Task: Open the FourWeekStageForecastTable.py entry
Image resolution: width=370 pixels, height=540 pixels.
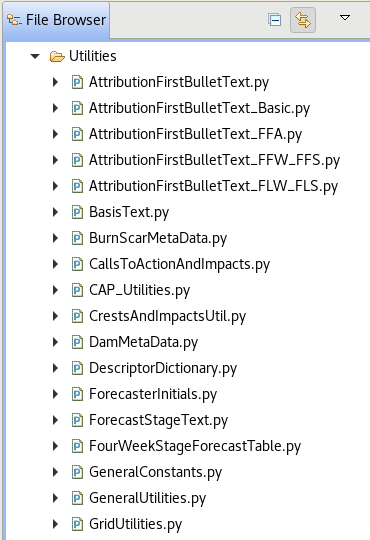Action: pos(195,446)
